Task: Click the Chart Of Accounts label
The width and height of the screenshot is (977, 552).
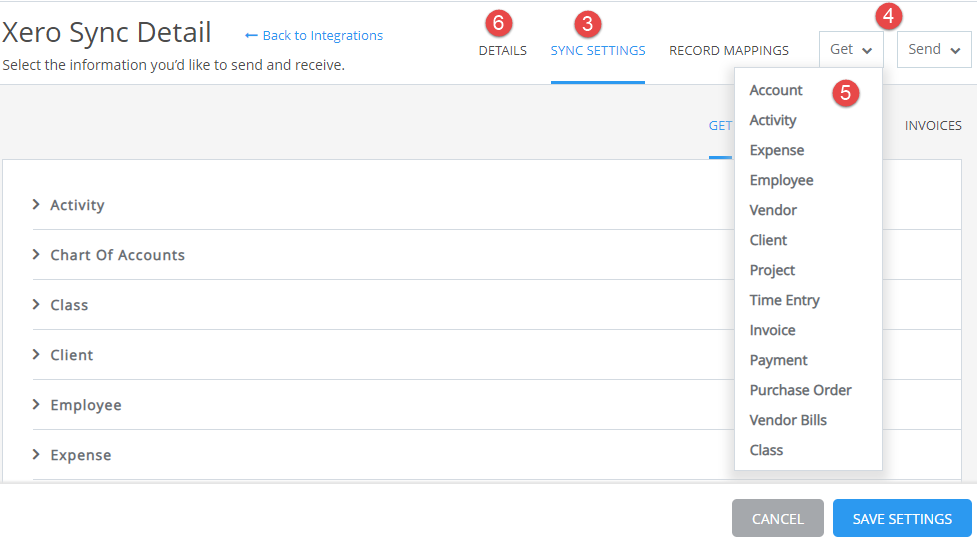Action: 118,255
